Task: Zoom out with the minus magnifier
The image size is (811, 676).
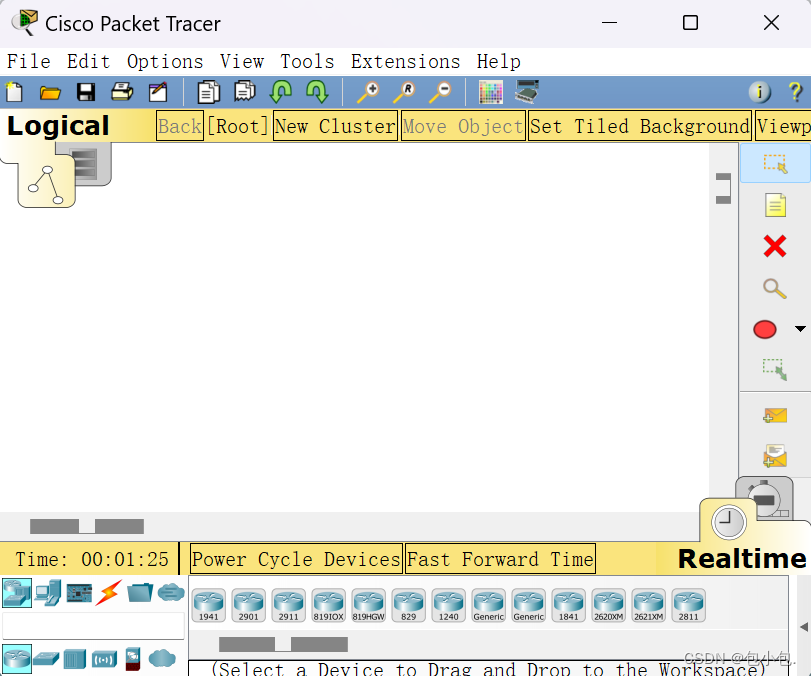Action: (x=440, y=92)
